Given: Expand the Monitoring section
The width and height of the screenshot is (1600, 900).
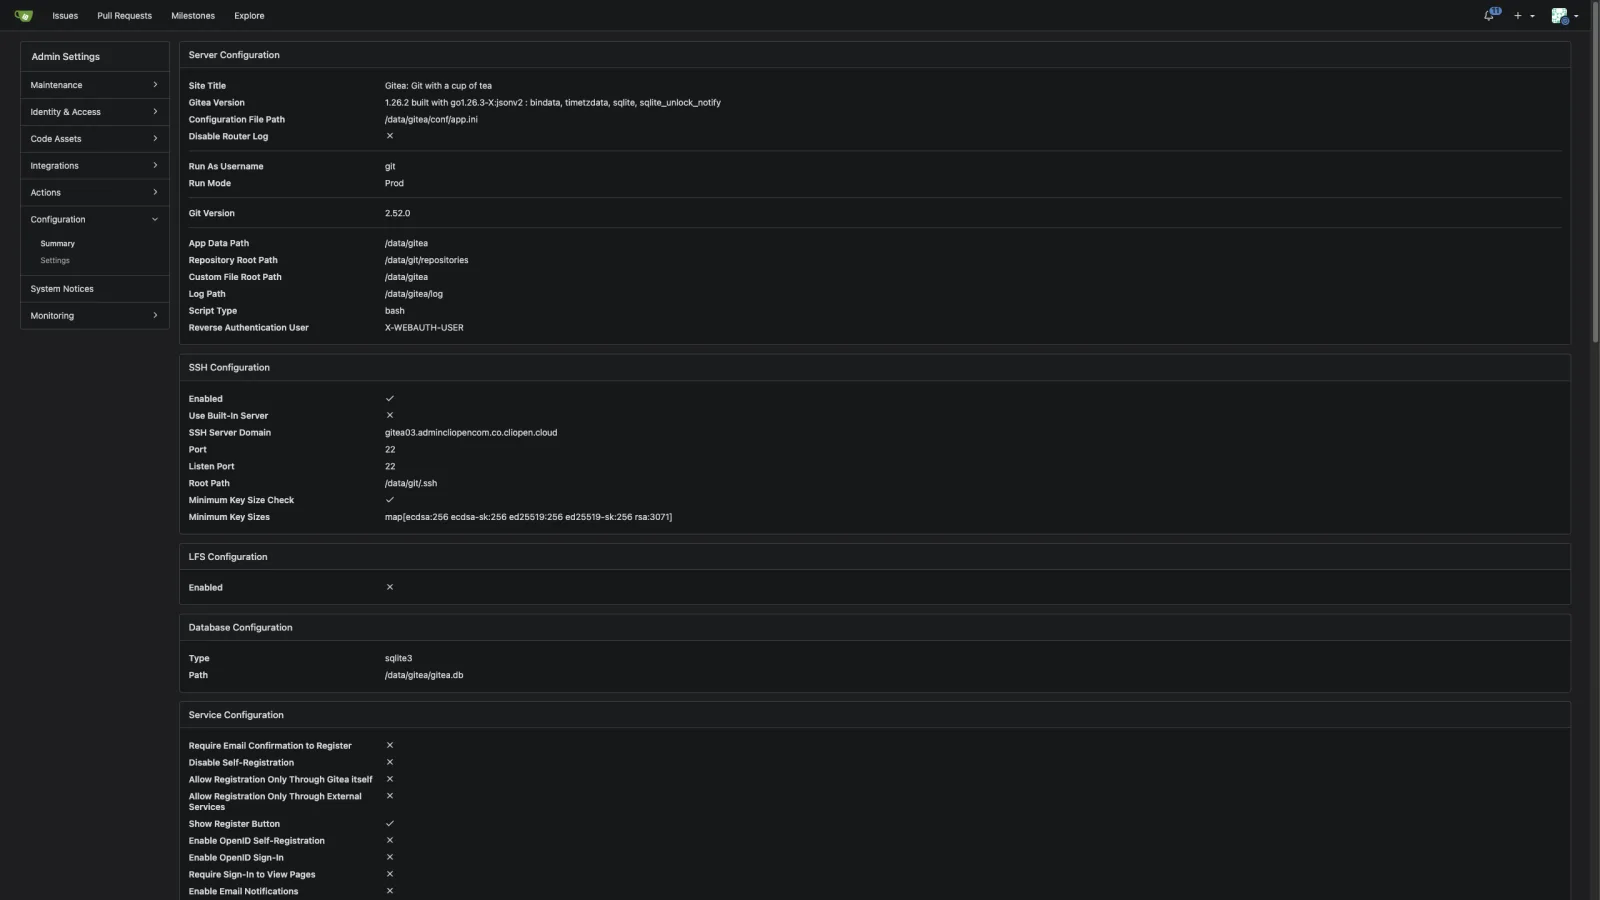Looking at the screenshot, I should (x=94, y=316).
